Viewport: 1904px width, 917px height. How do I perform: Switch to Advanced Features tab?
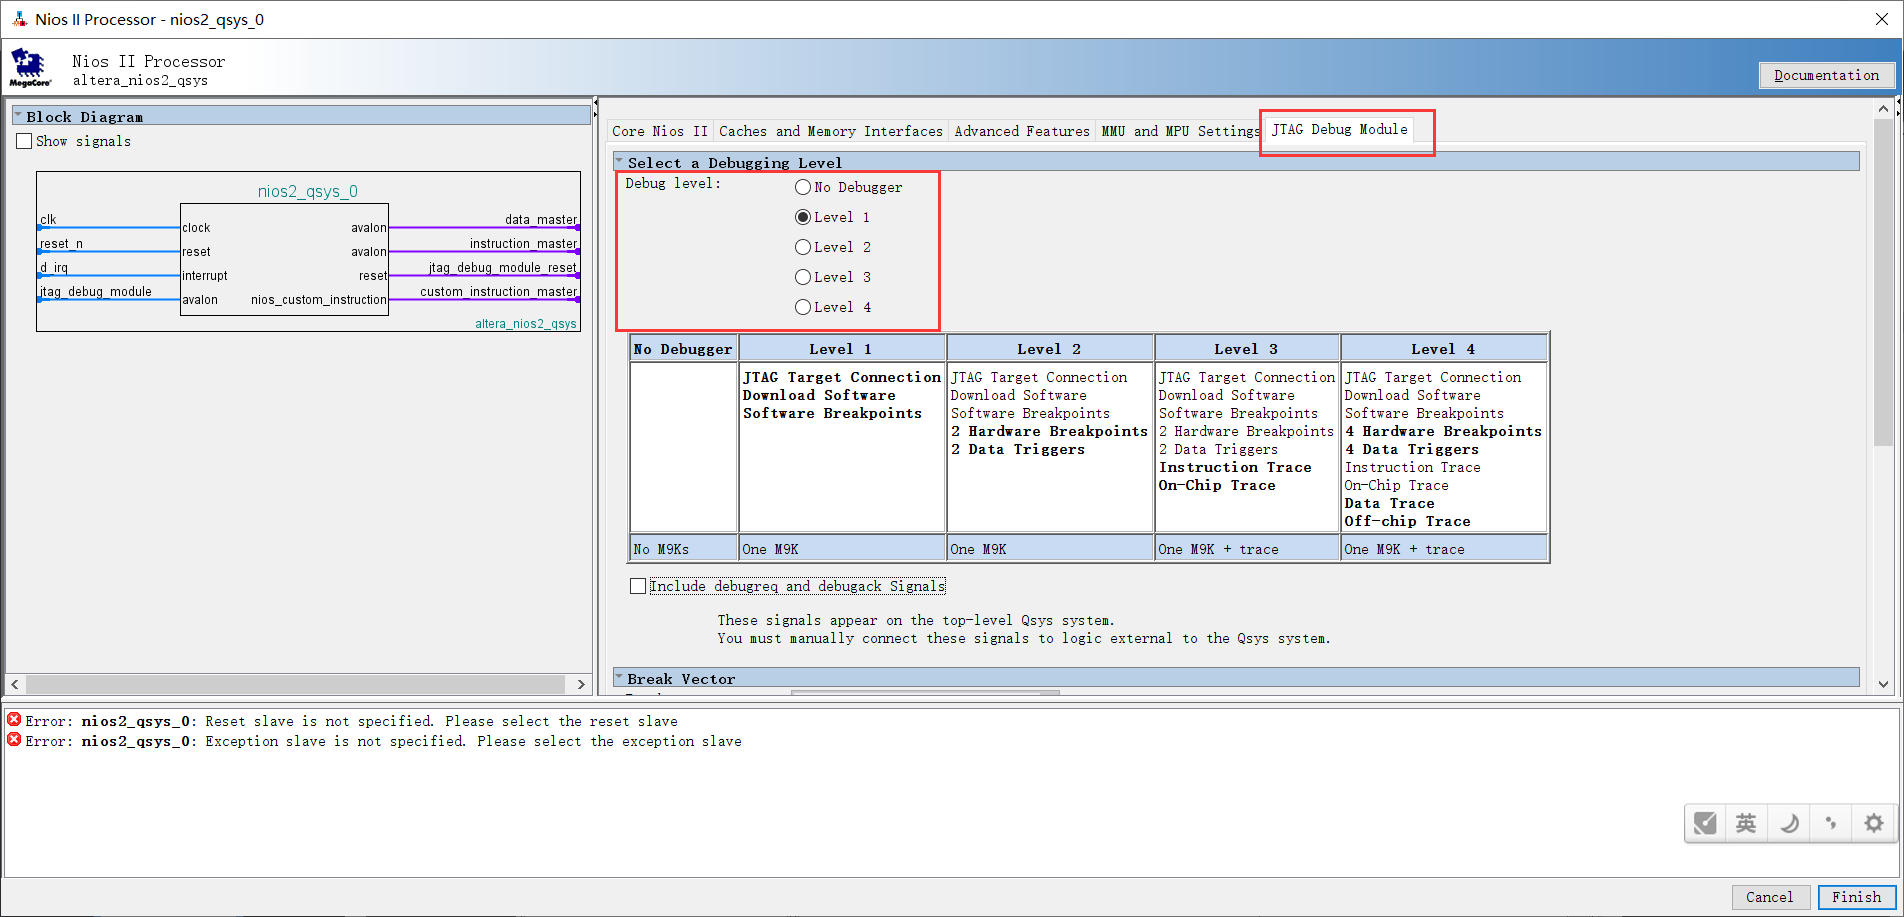pyautogui.click(x=1022, y=131)
